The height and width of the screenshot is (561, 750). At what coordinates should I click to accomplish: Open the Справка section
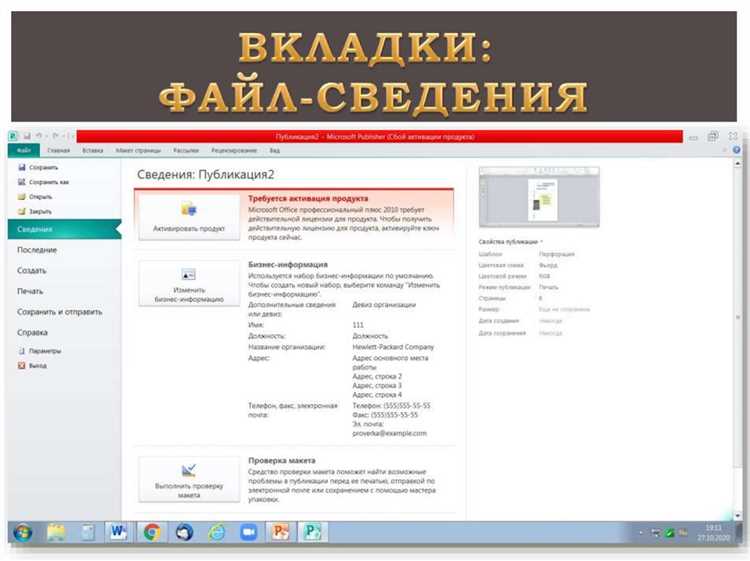pos(33,332)
